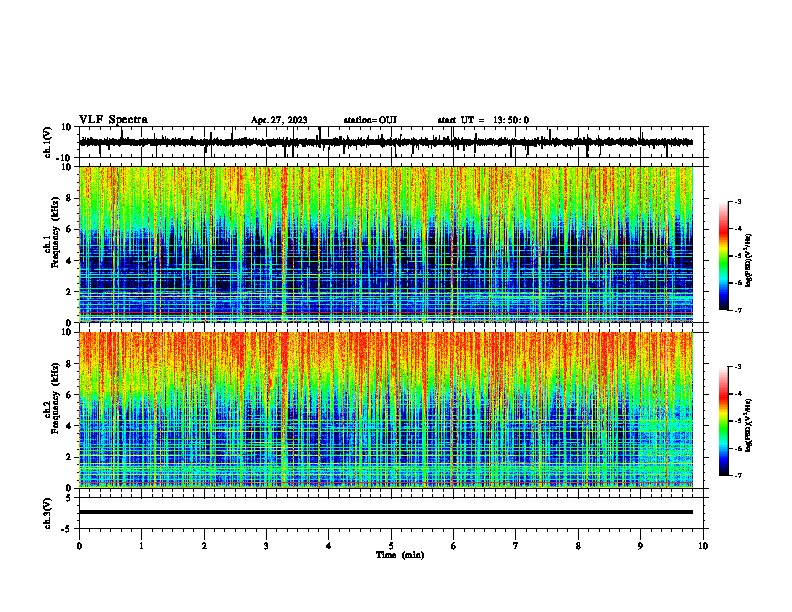
Task: Click the date 'Apr. 27, 2023'
Action: tap(279, 120)
